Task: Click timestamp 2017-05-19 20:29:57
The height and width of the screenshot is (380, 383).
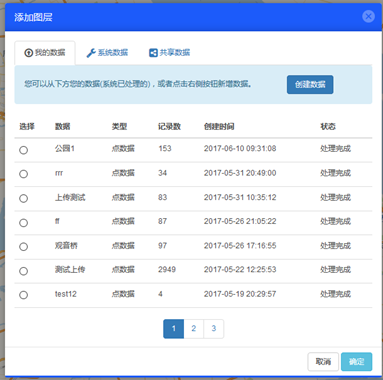Action: (x=240, y=294)
